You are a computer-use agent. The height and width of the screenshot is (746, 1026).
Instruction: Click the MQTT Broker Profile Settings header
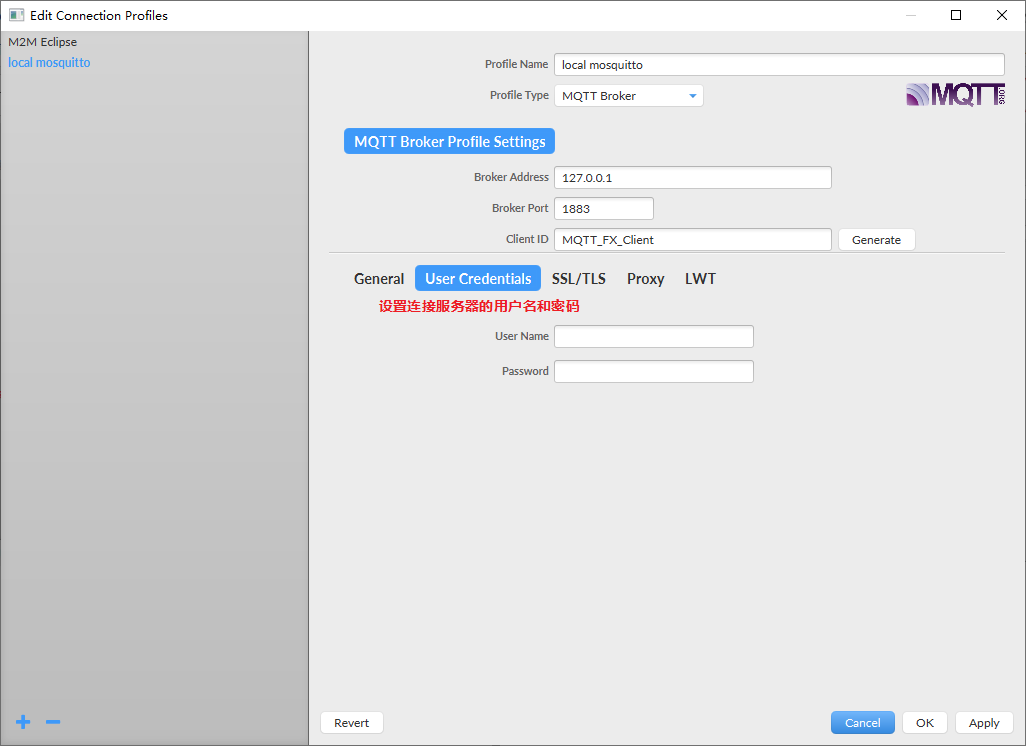(x=450, y=141)
